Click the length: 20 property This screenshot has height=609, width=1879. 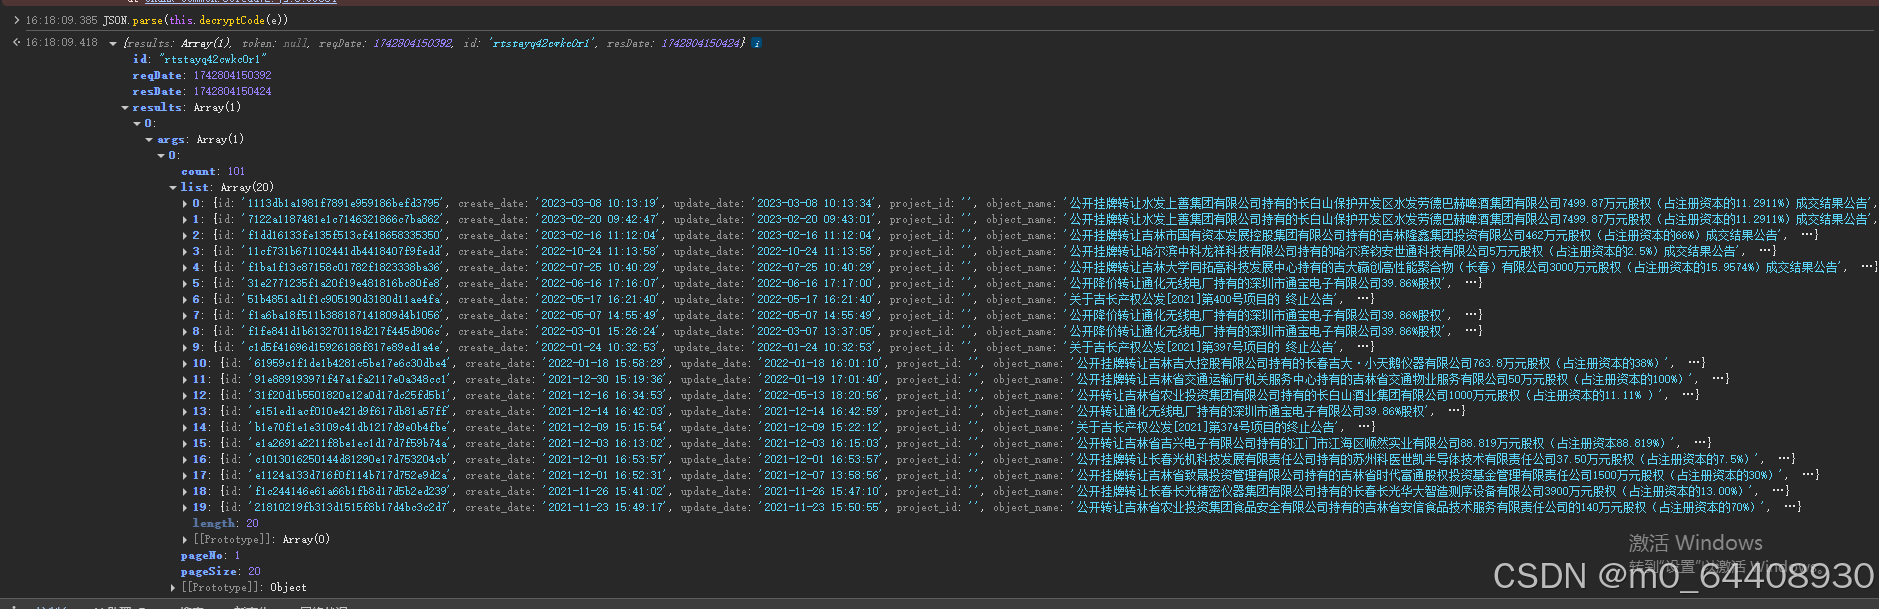(x=226, y=524)
